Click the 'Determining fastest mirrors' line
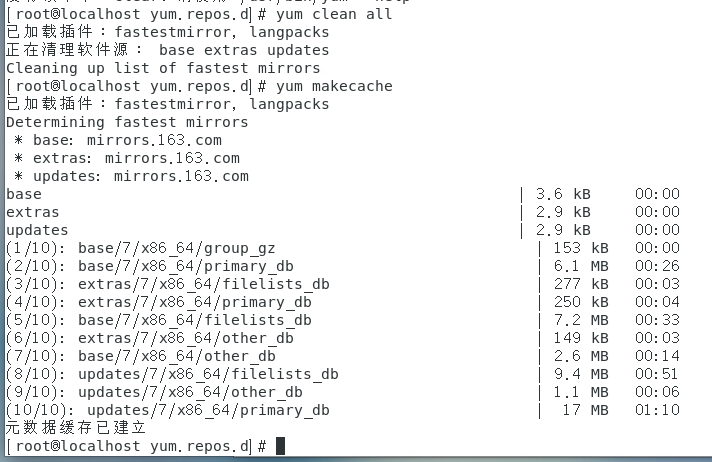The width and height of the screenshot is (712, 462). (x=127, y=122)
